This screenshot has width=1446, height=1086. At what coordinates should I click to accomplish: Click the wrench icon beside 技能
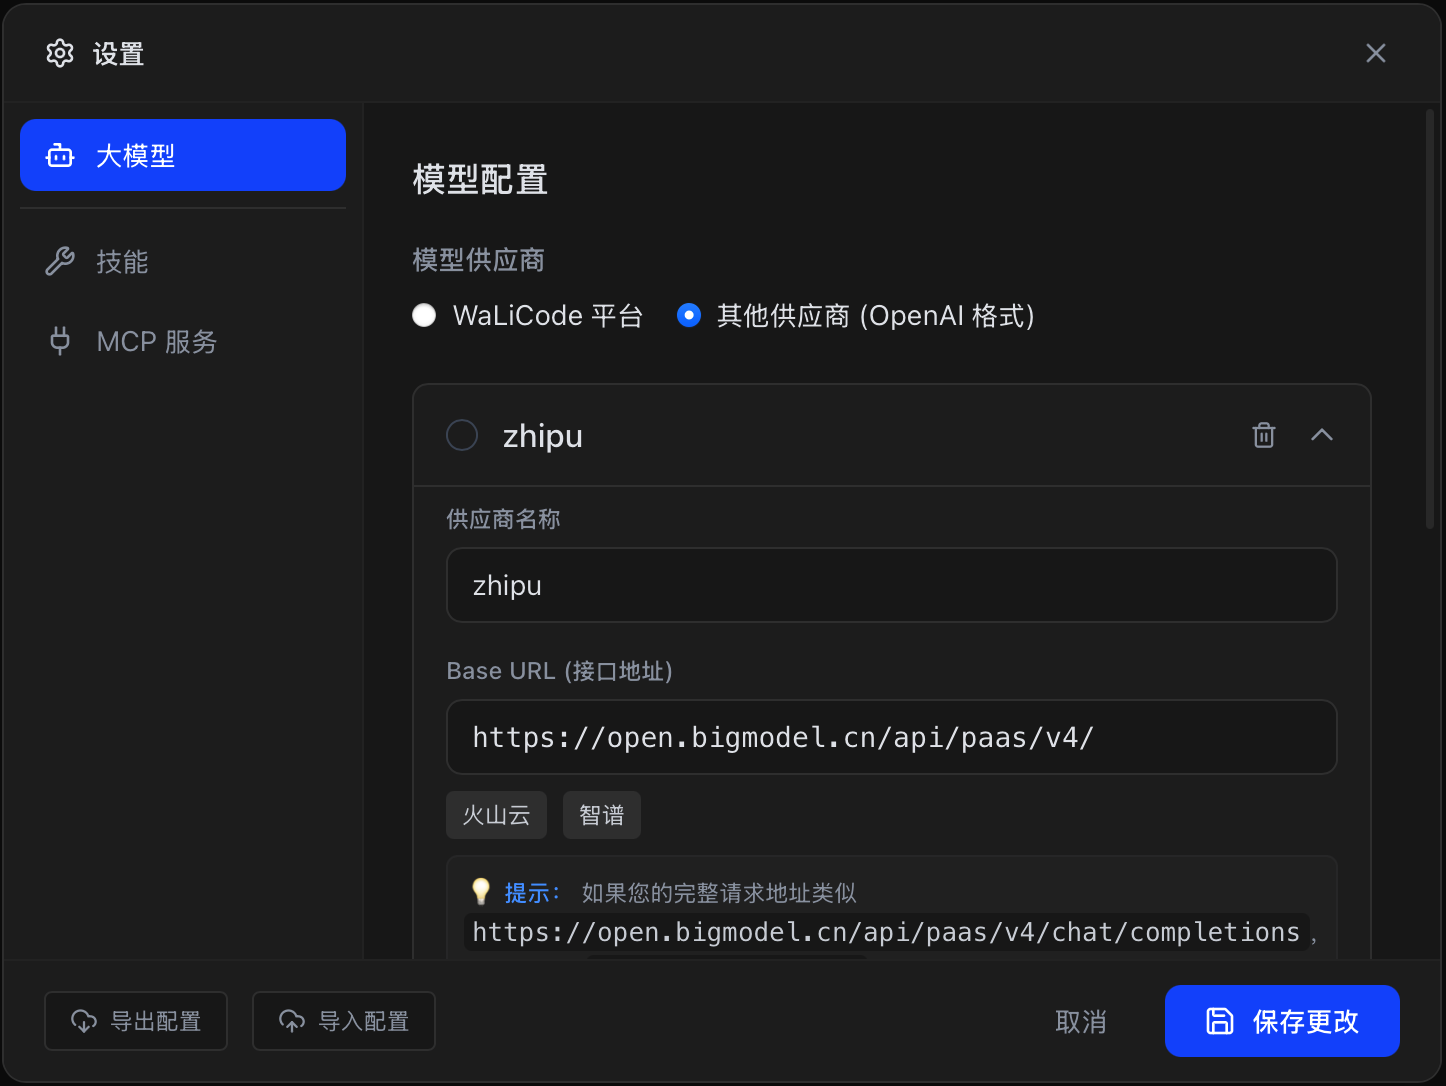(60, 262)
